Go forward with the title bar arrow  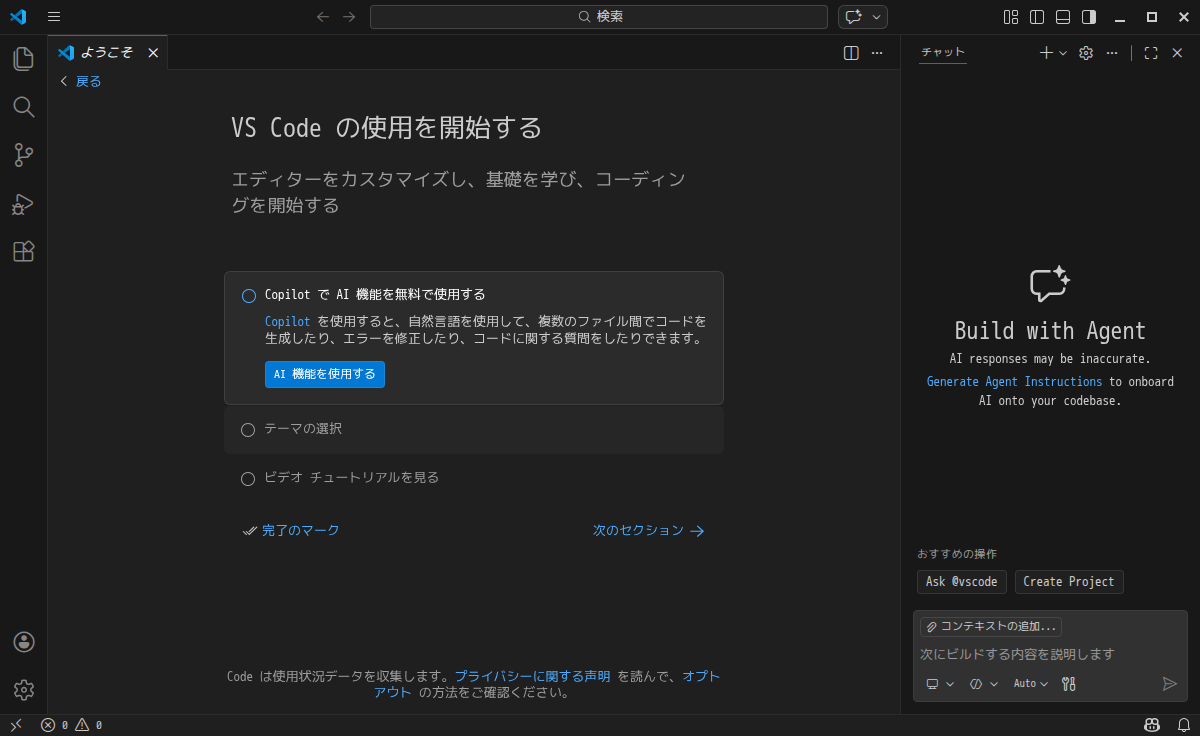(x=349, y=17)
